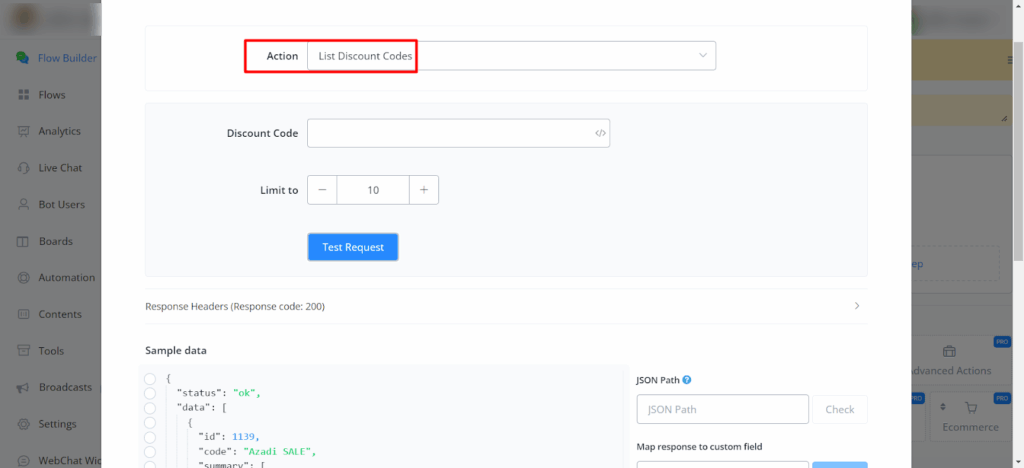The image size is (1024, 468).
Task: Click the Test Request button
Action: (353, 247)
